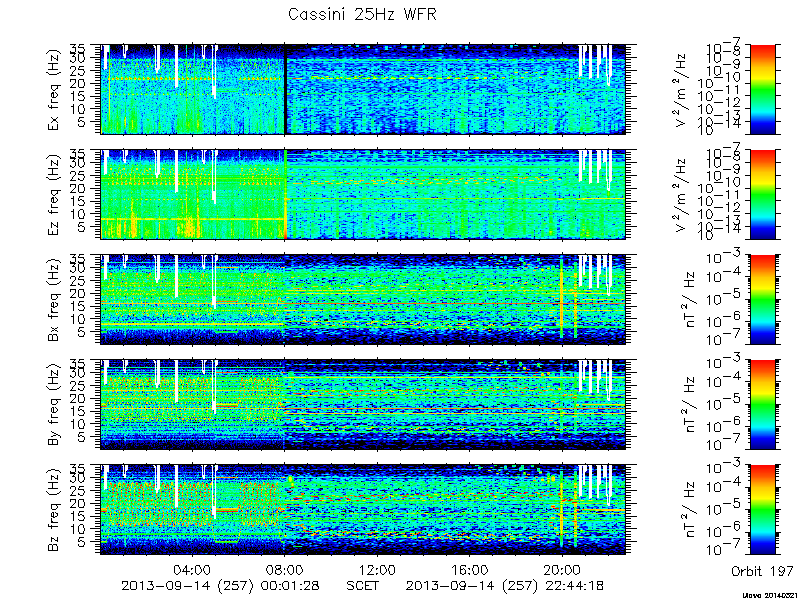This screenshot has height=600, width=800.
Task: Pick the color bar beside the Ex panel
Action: click(762, 89)
